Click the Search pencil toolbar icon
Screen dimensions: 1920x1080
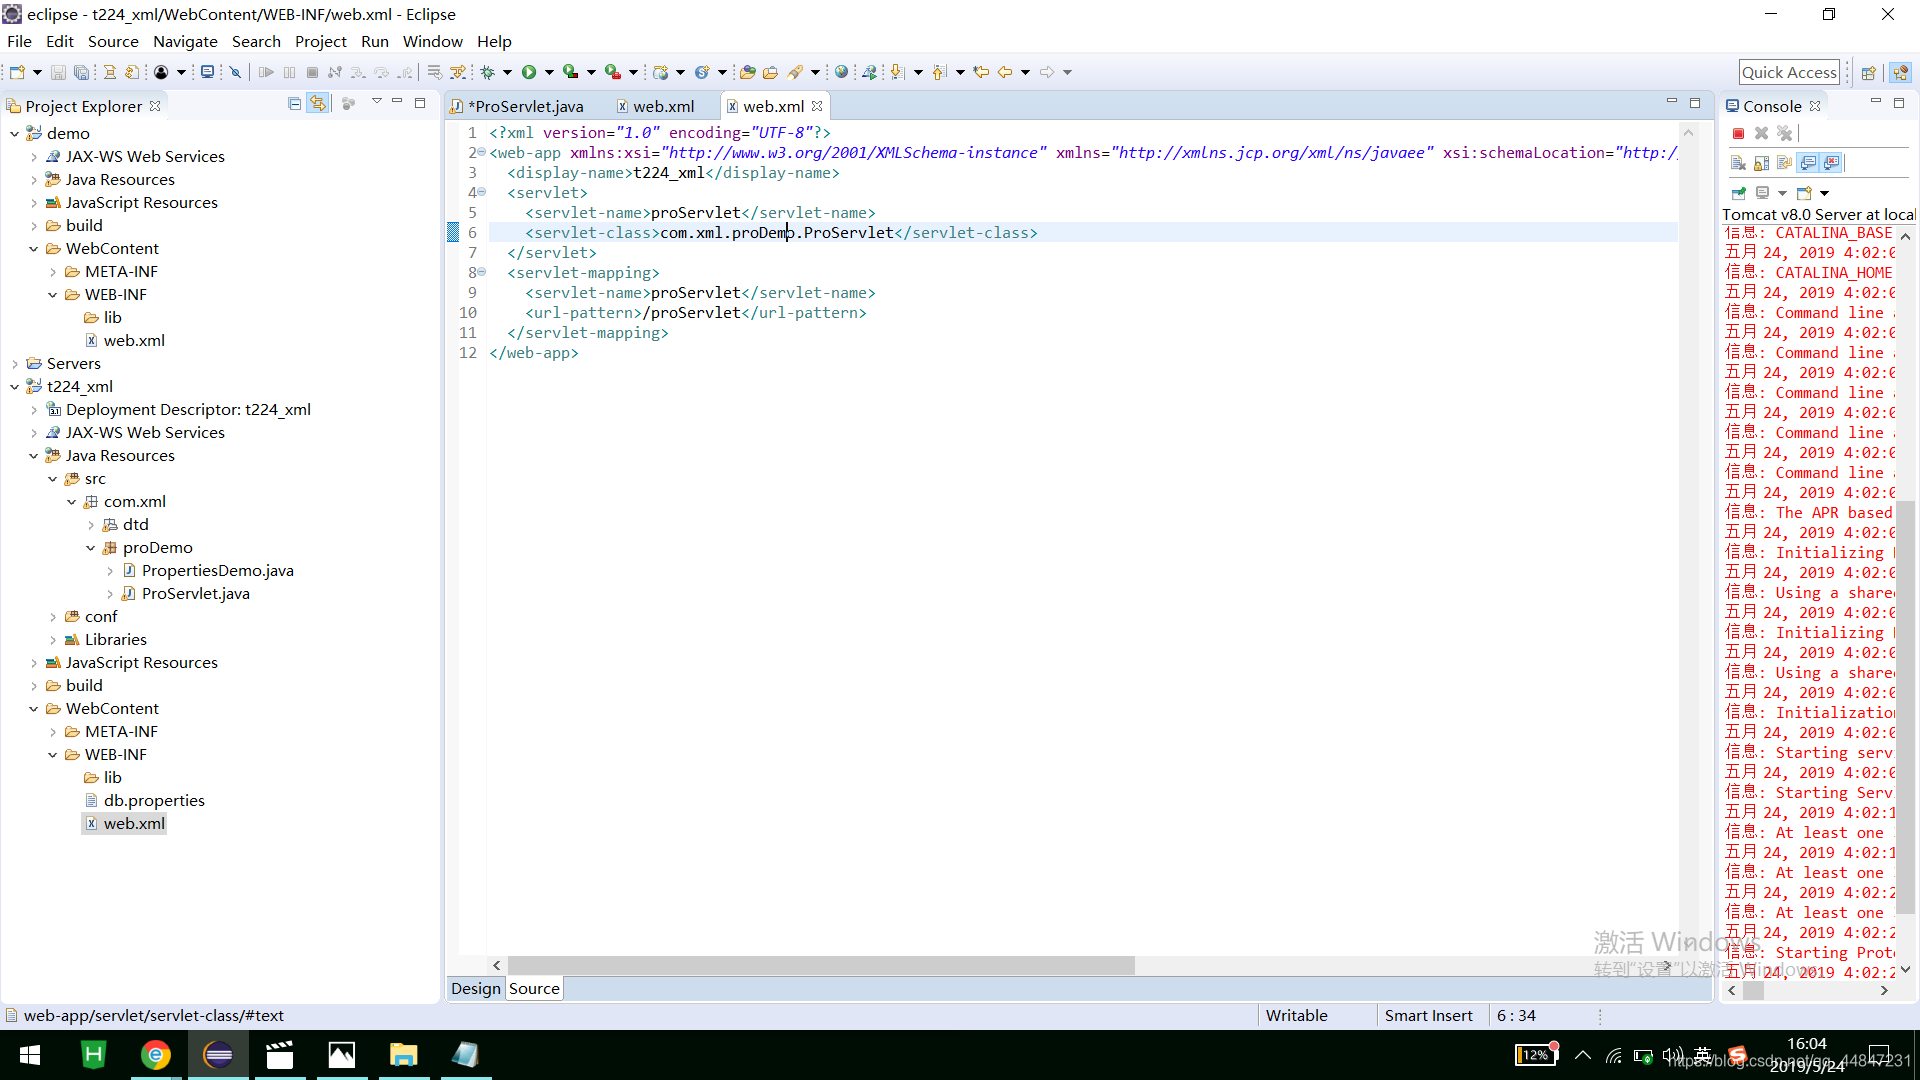795,72
